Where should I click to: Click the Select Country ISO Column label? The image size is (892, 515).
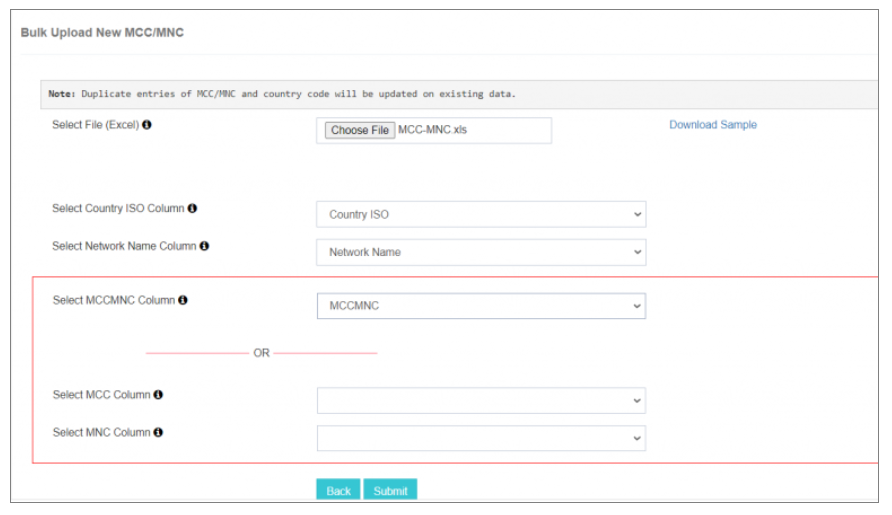click(x=118, y=209)
